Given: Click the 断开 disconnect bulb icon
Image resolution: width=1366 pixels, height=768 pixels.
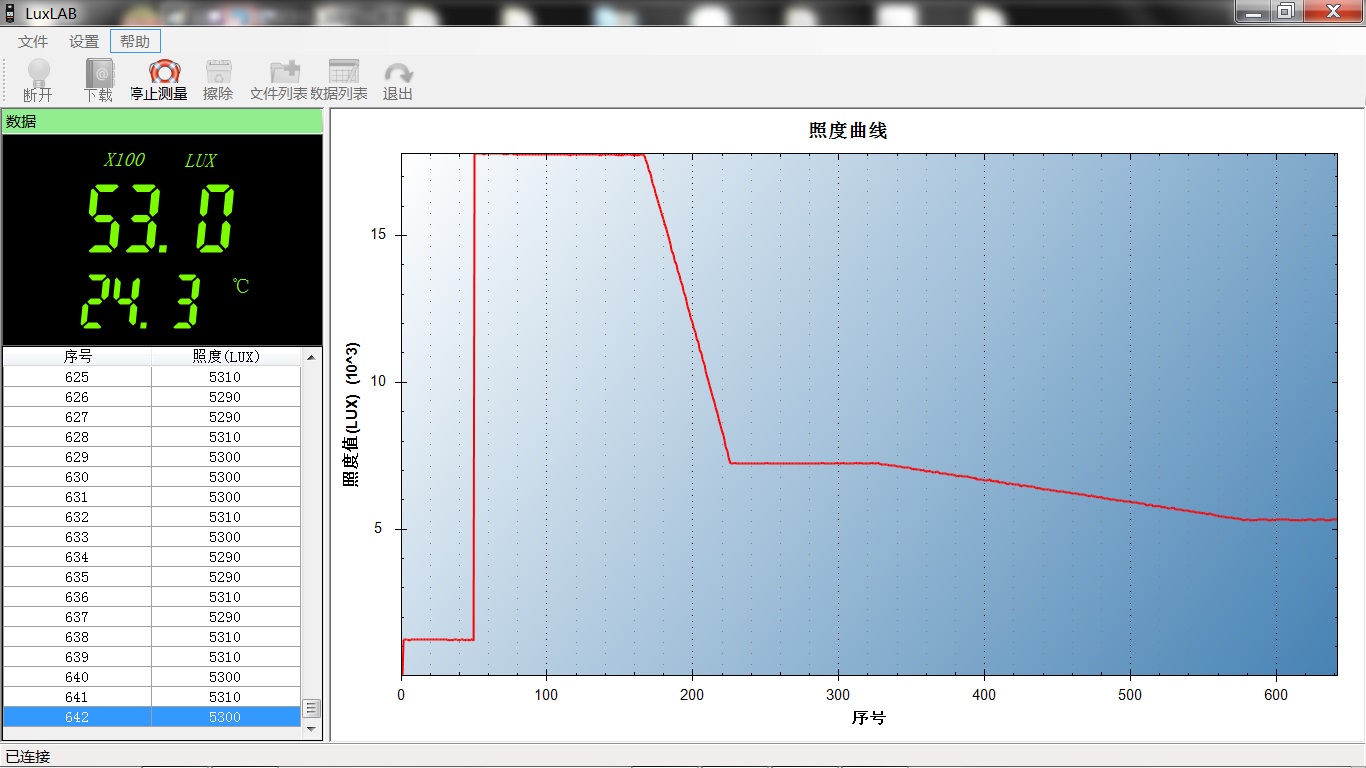Looking at the screenshot, I should click(x=38, y=73).
